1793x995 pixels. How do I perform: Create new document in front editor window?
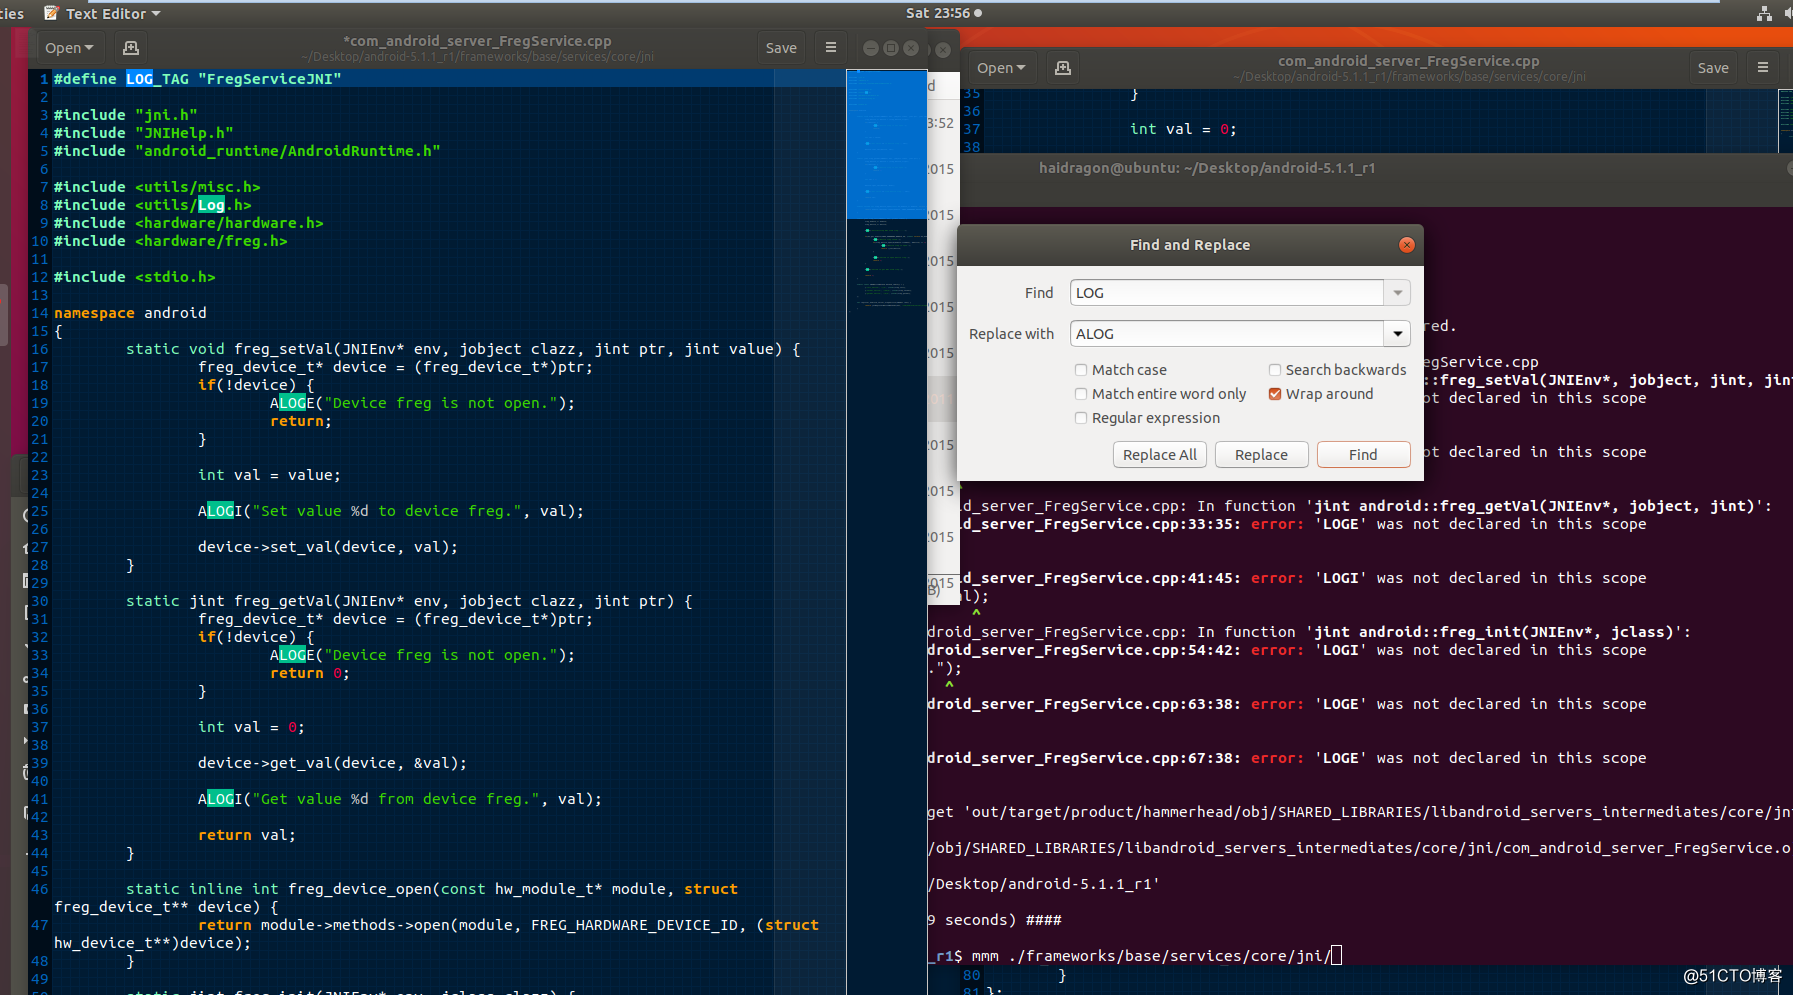click(130, 47)
